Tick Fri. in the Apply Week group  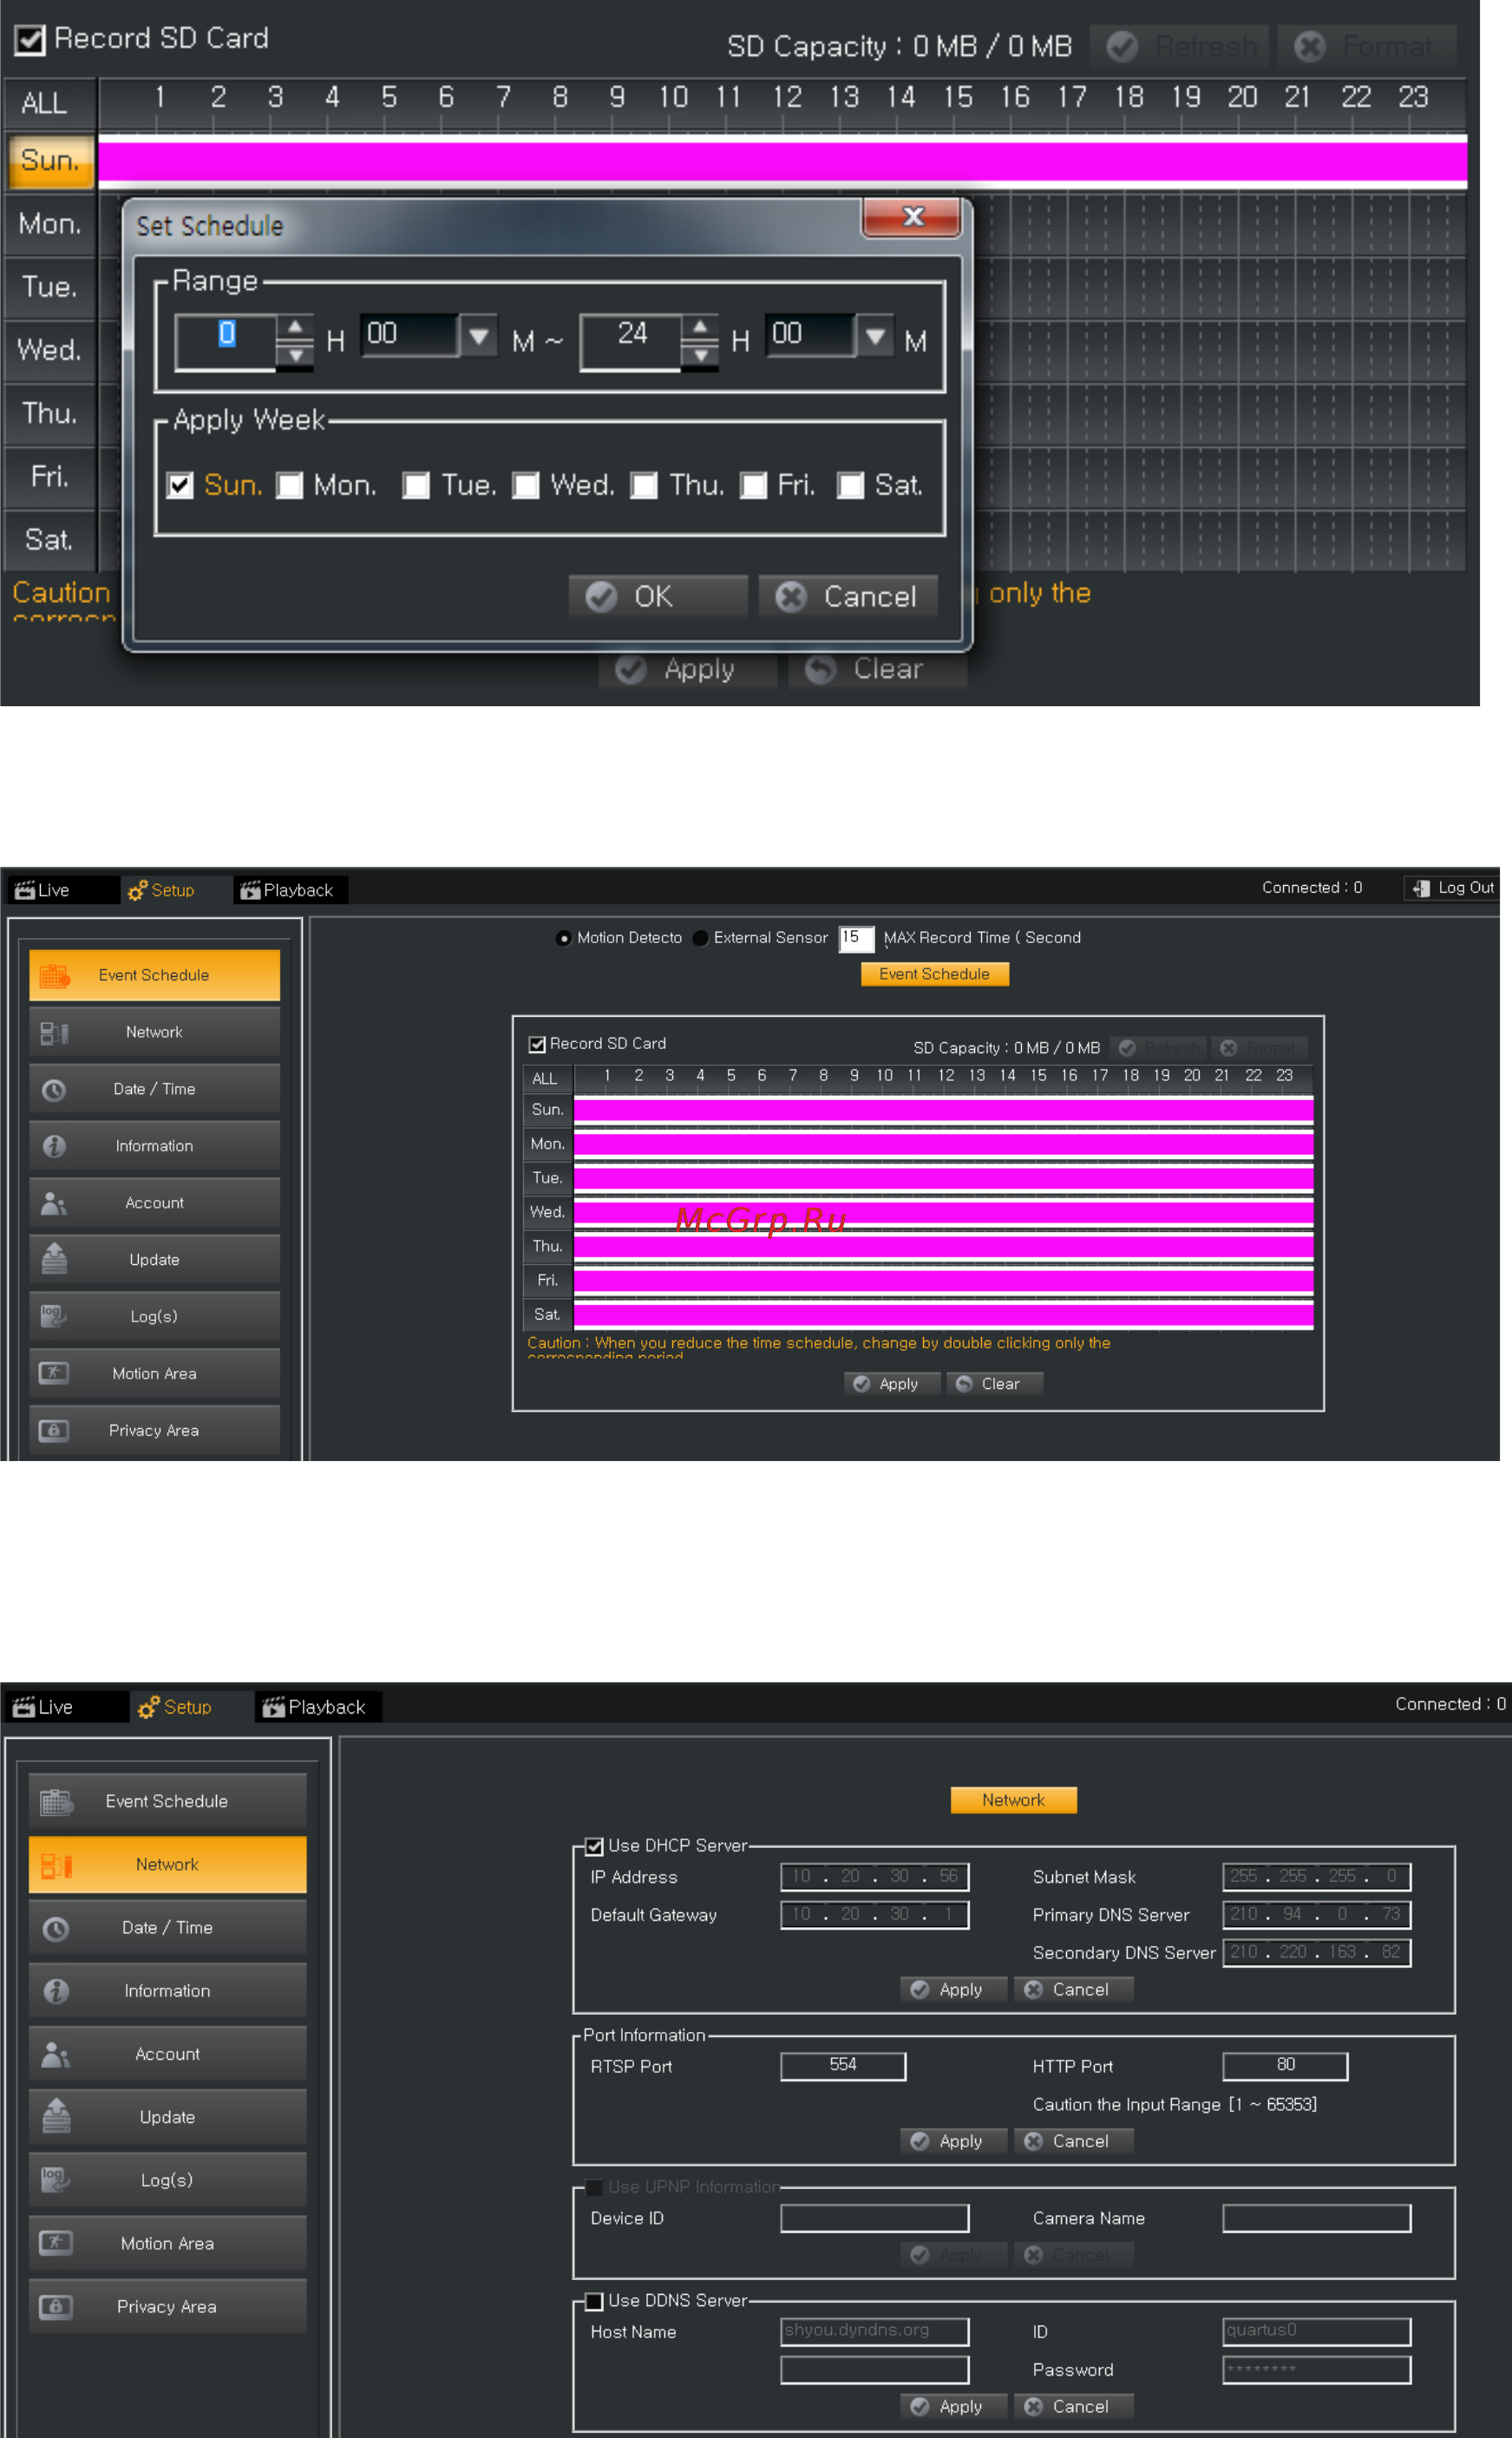click(x=753, y=485)
